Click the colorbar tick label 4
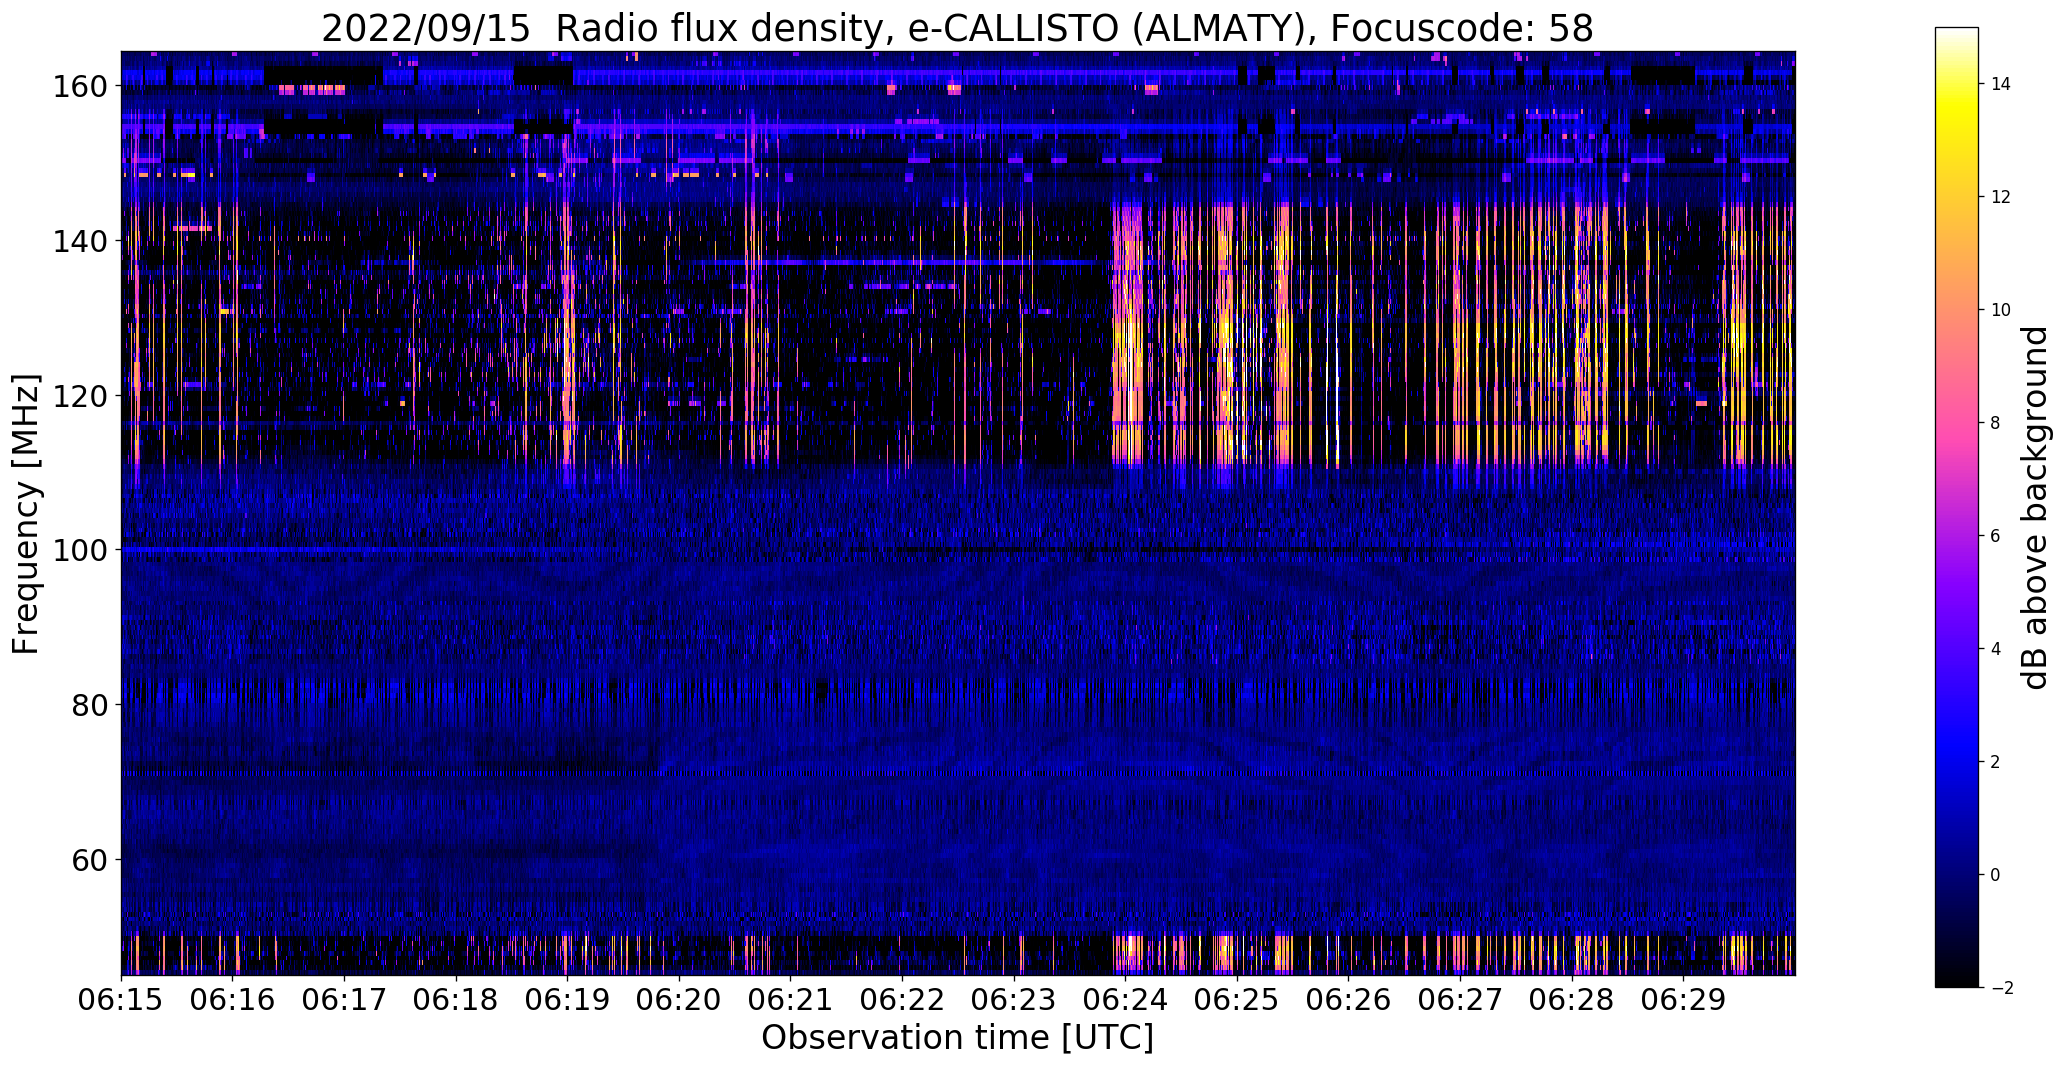 (x=1996, y=649)
